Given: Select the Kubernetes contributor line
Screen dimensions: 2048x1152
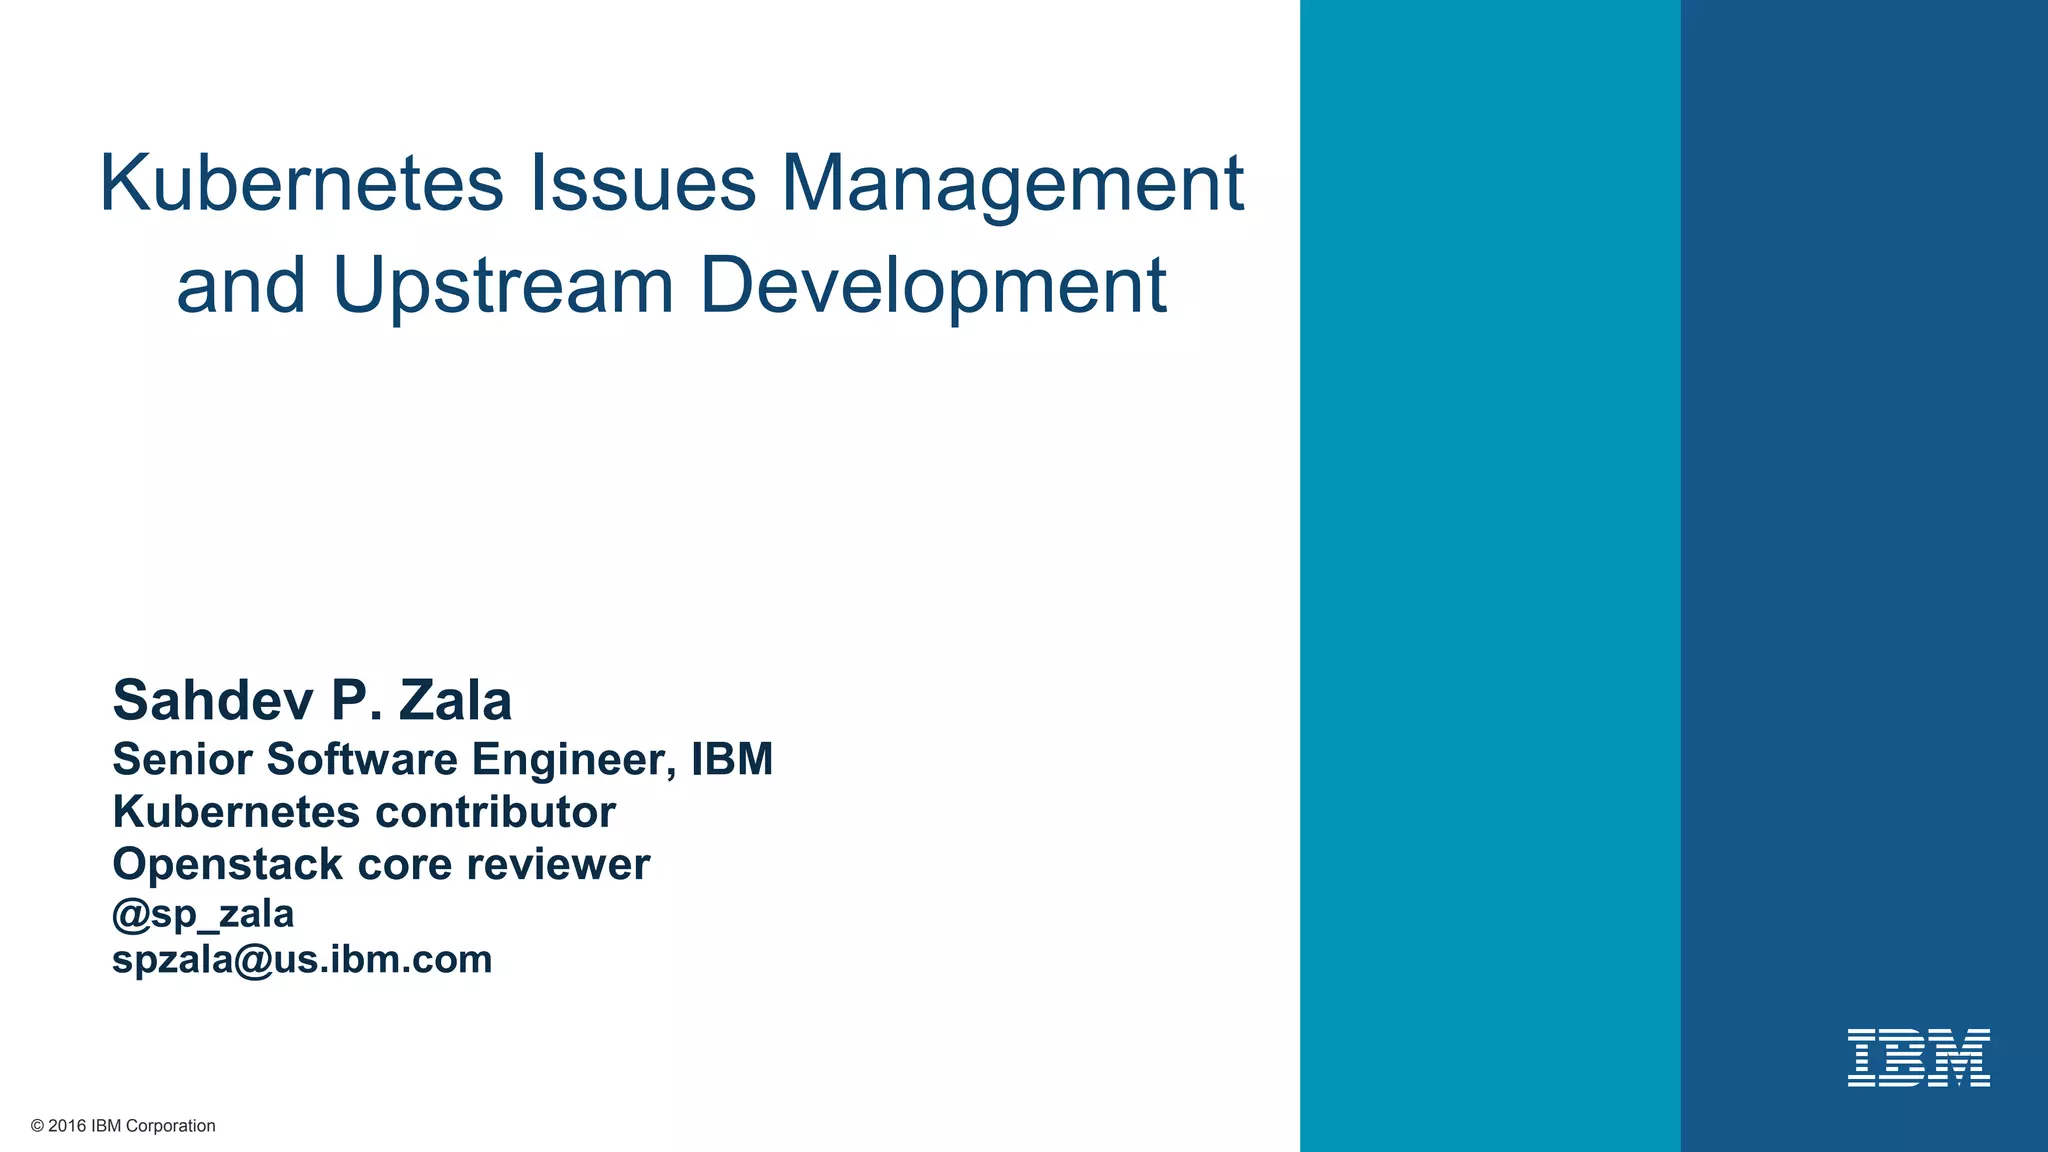Looking at the screenshot, I should [364, 812].
